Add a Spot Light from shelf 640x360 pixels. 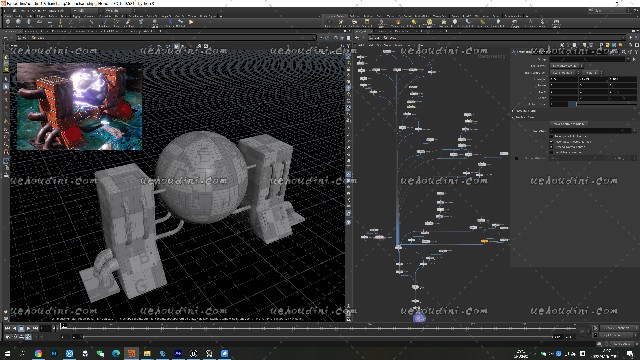point(354,22)
